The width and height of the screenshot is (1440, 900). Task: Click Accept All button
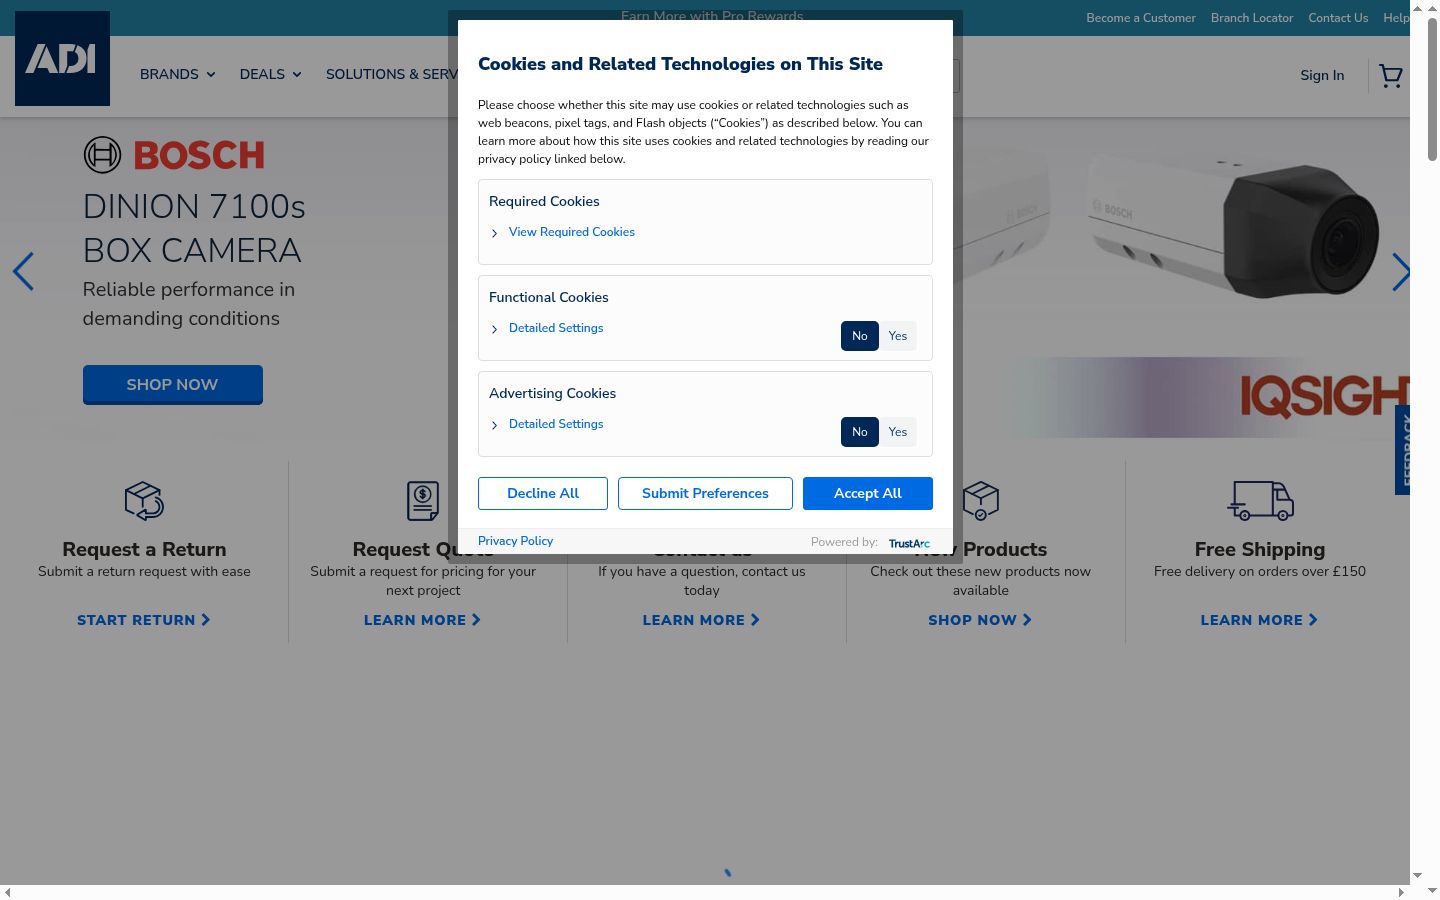pyautogui.click(x=868, y=493)
